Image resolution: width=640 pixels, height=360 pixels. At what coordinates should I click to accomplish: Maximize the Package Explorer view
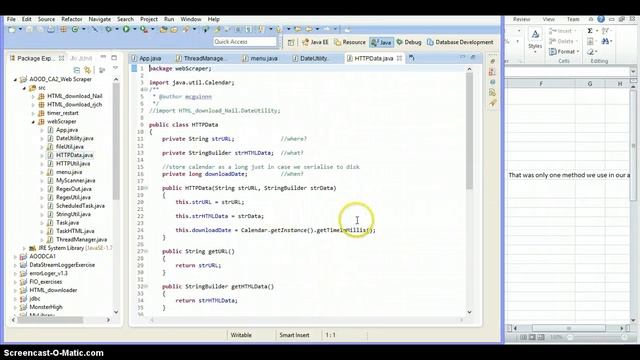click(114, 58)
